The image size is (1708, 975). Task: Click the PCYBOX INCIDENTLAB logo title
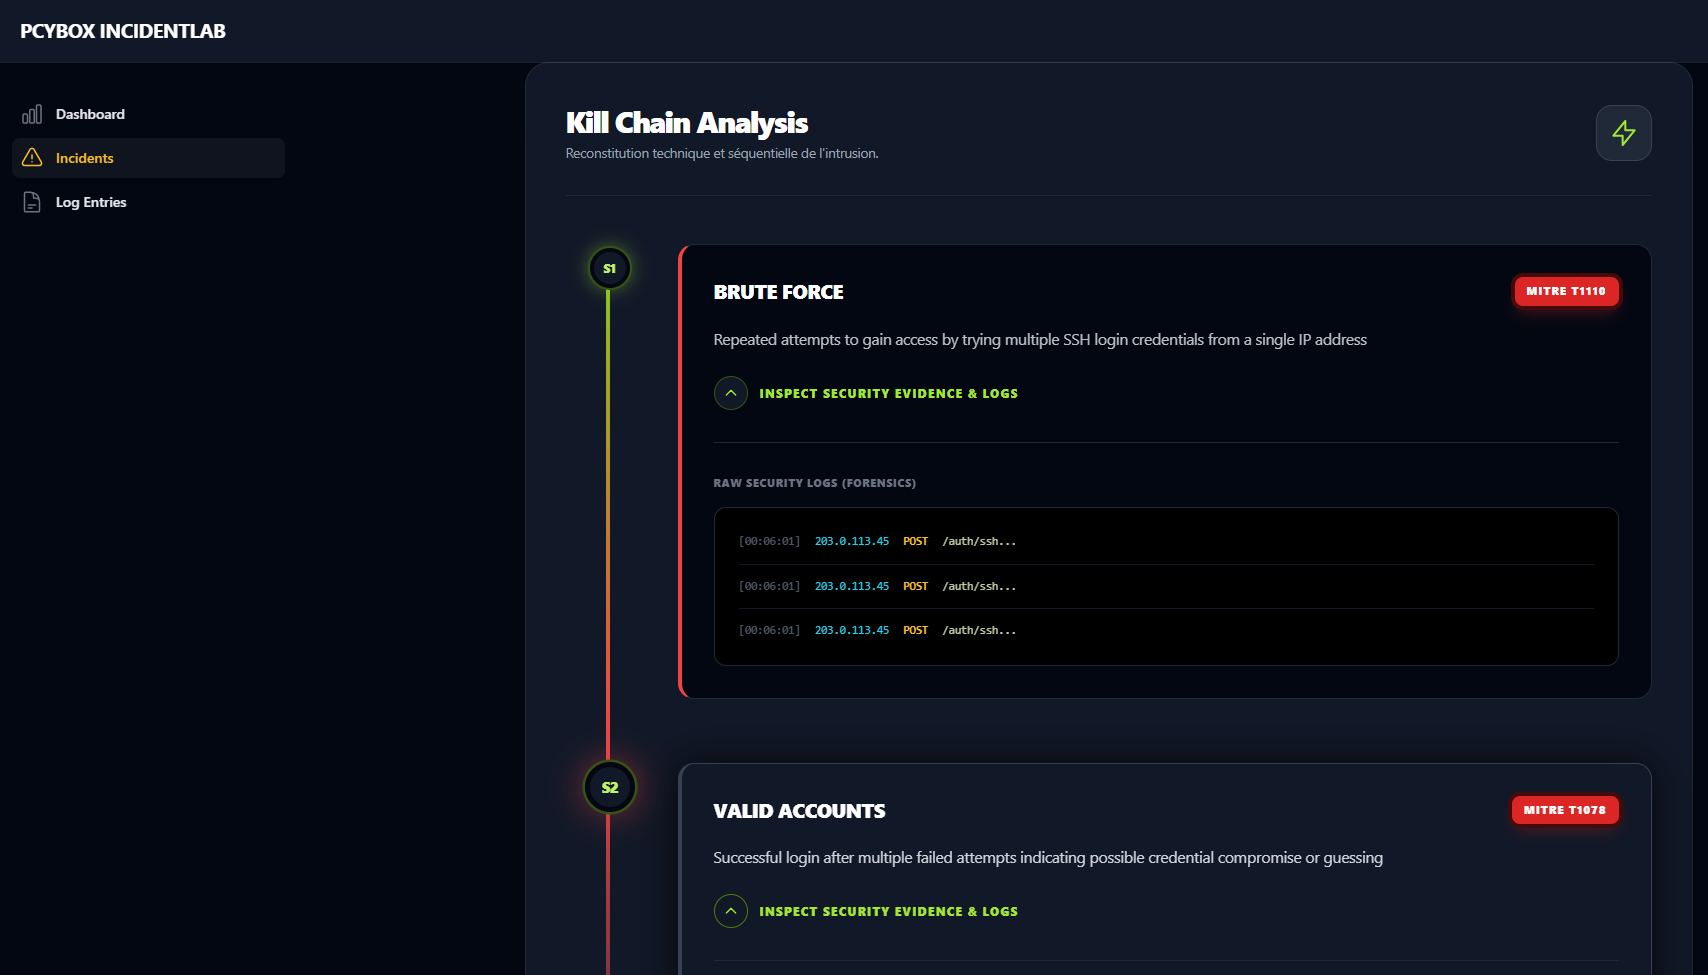pyautogui.click(x=123, y=31)
